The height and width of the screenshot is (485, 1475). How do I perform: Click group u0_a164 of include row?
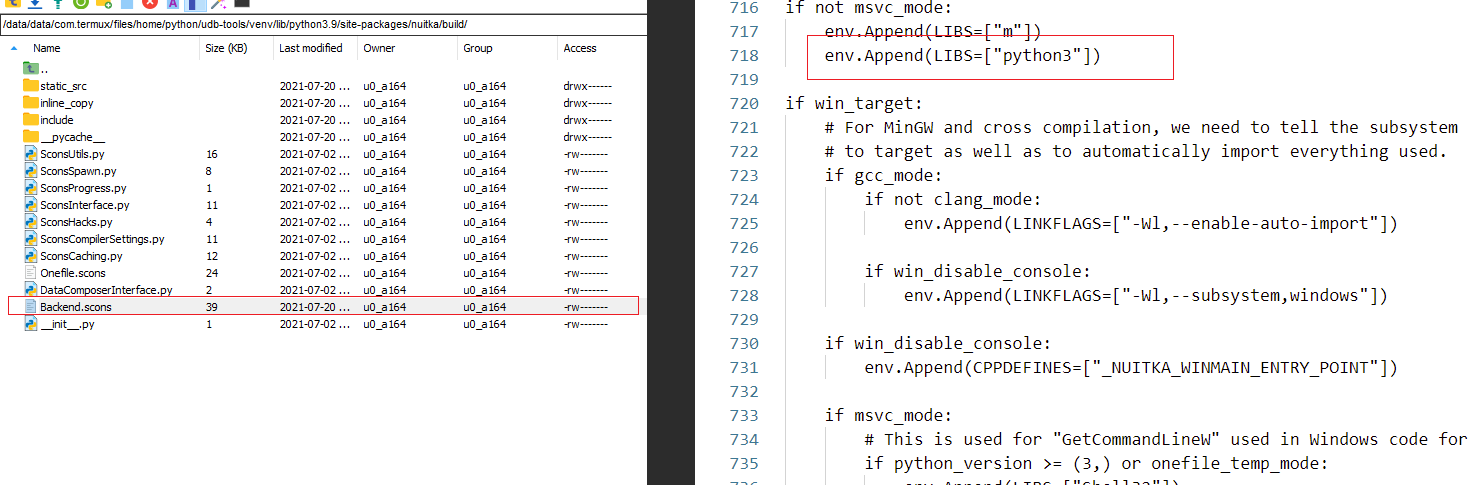[484, 120]
